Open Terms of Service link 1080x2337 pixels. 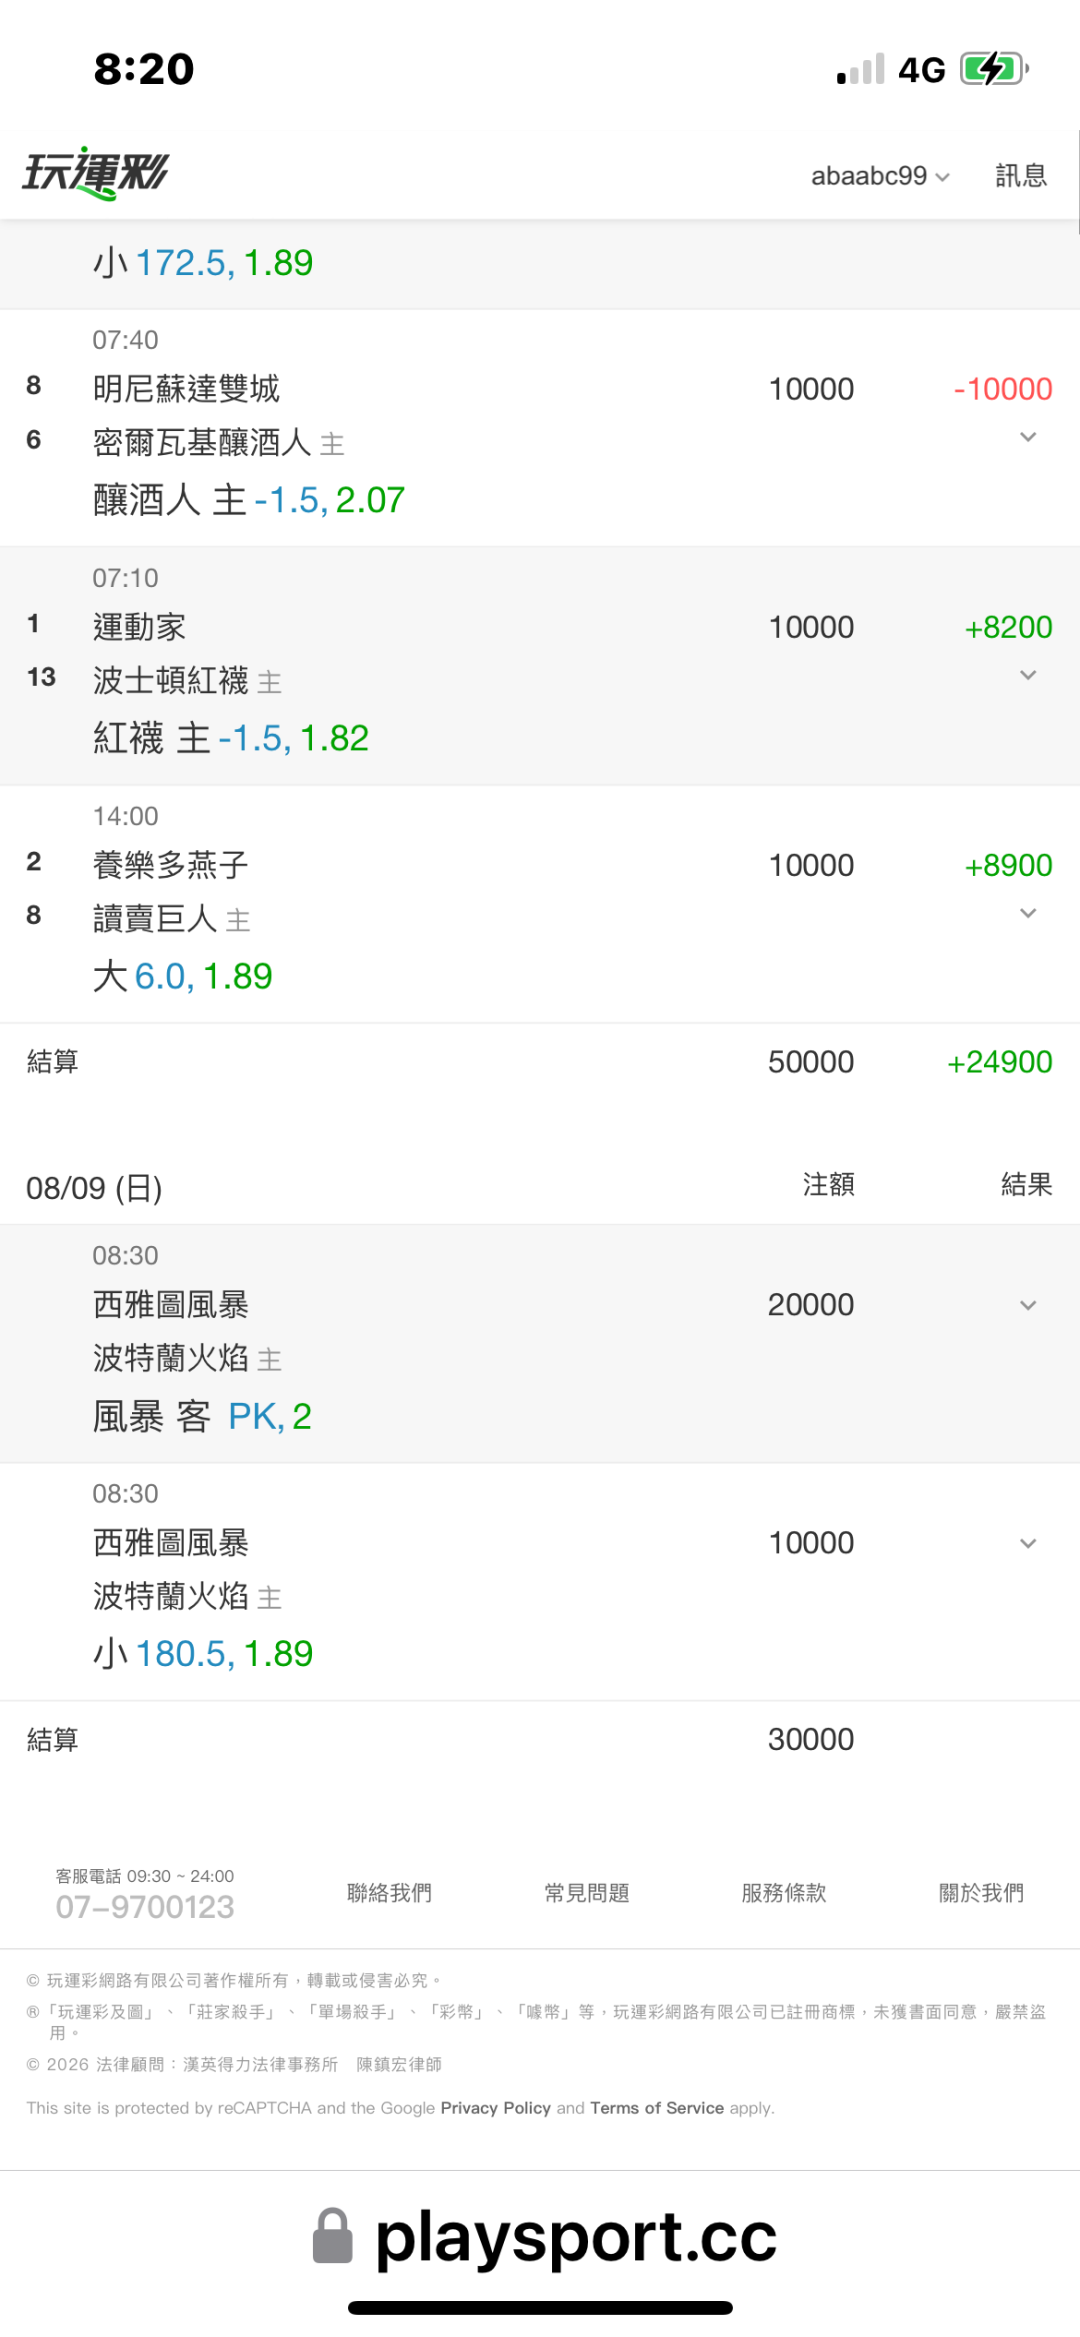coord(657,2108)
